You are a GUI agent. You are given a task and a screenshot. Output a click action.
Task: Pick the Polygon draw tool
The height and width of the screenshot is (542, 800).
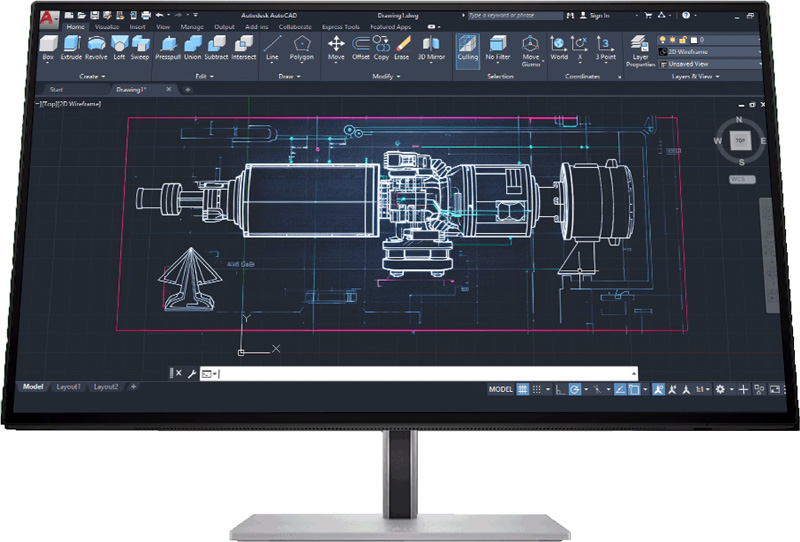coord(301,46)
